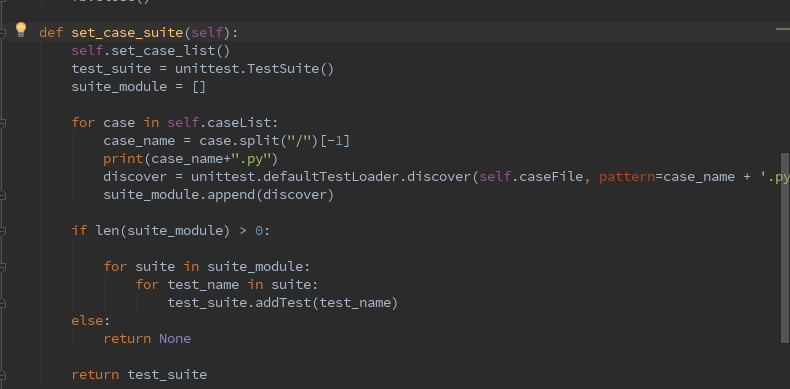Click the else keyword

pyautogui.click(x=87, y=320)
